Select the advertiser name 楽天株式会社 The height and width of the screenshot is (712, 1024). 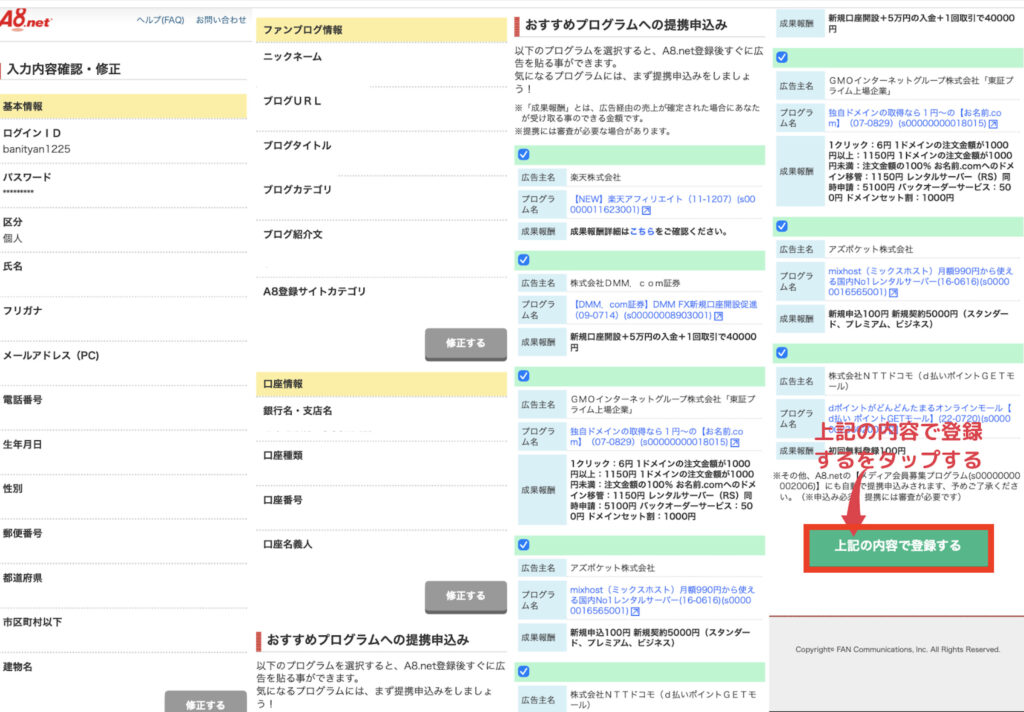(596, 178)
